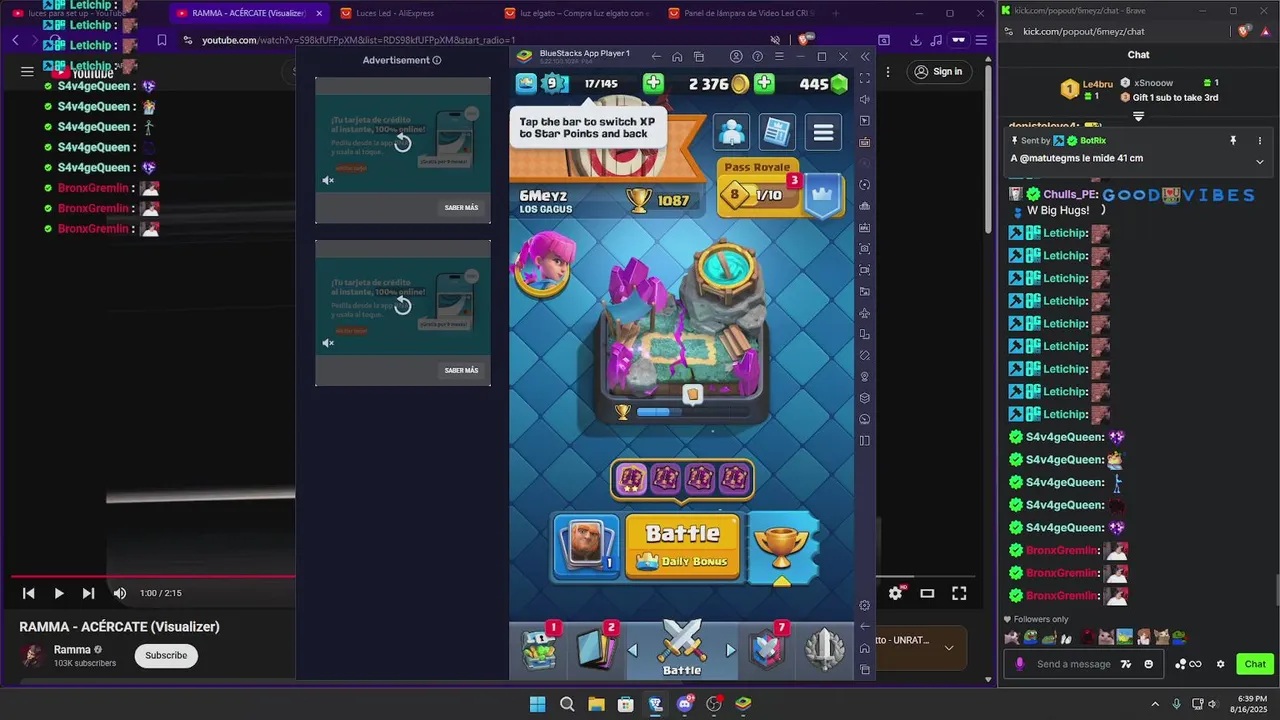Image resolution: width=1280 pixels, height=720 pixels.
Task: Tap the first mystery box chest slot
Action: pos(632,480)
